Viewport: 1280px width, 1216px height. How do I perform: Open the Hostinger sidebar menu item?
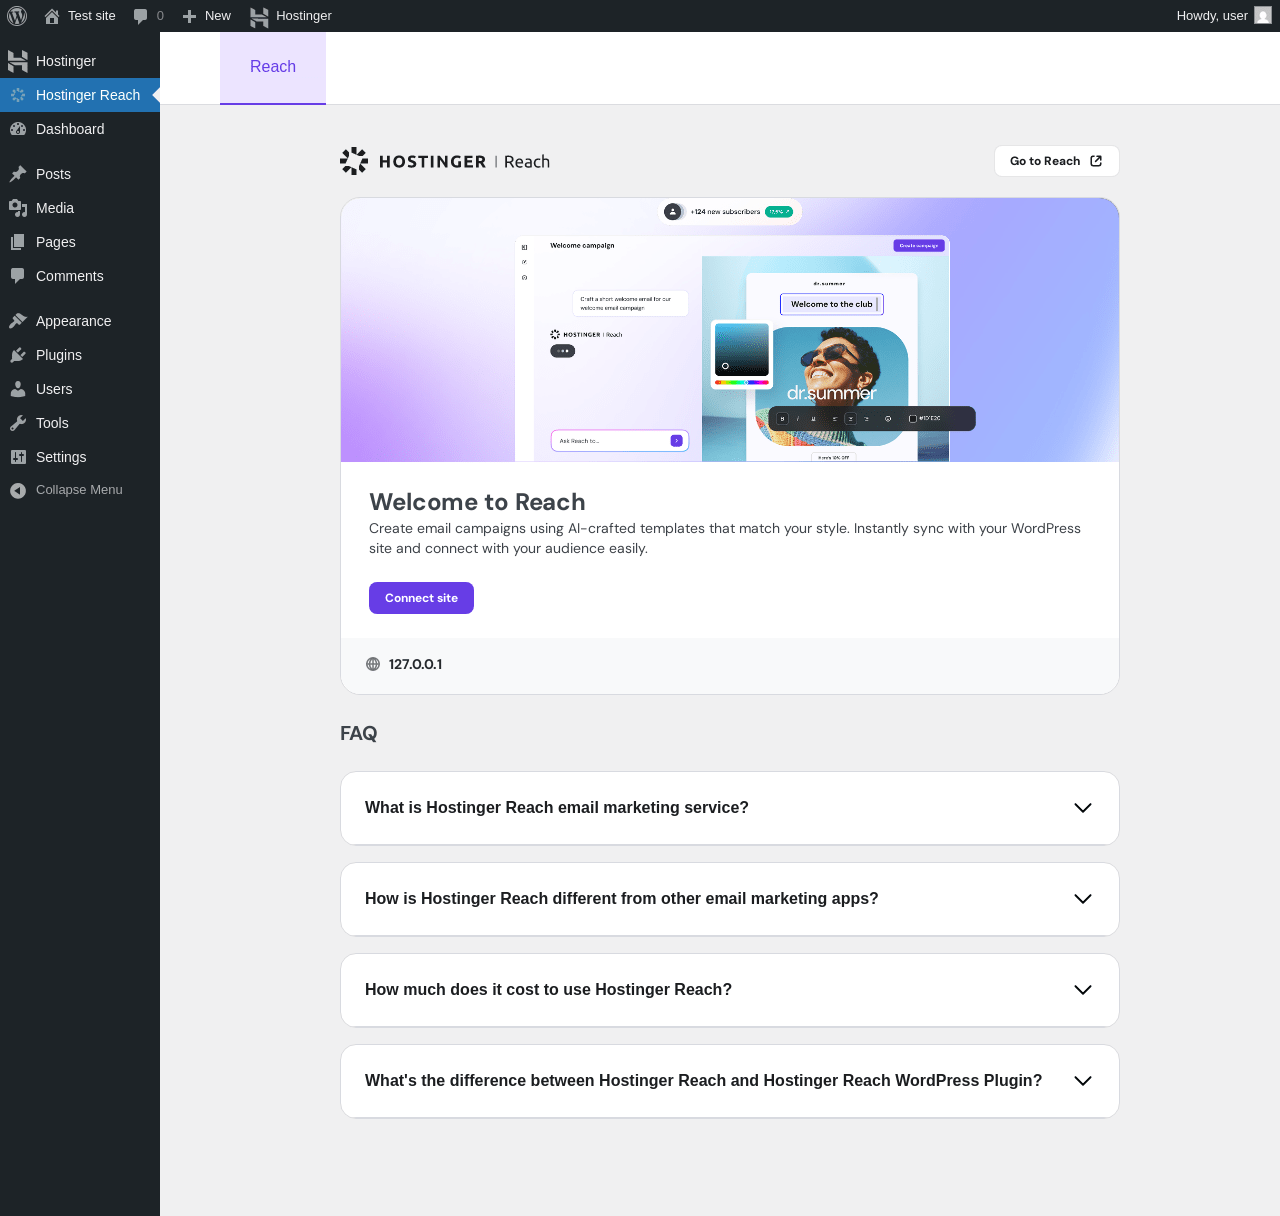[80, 61]
